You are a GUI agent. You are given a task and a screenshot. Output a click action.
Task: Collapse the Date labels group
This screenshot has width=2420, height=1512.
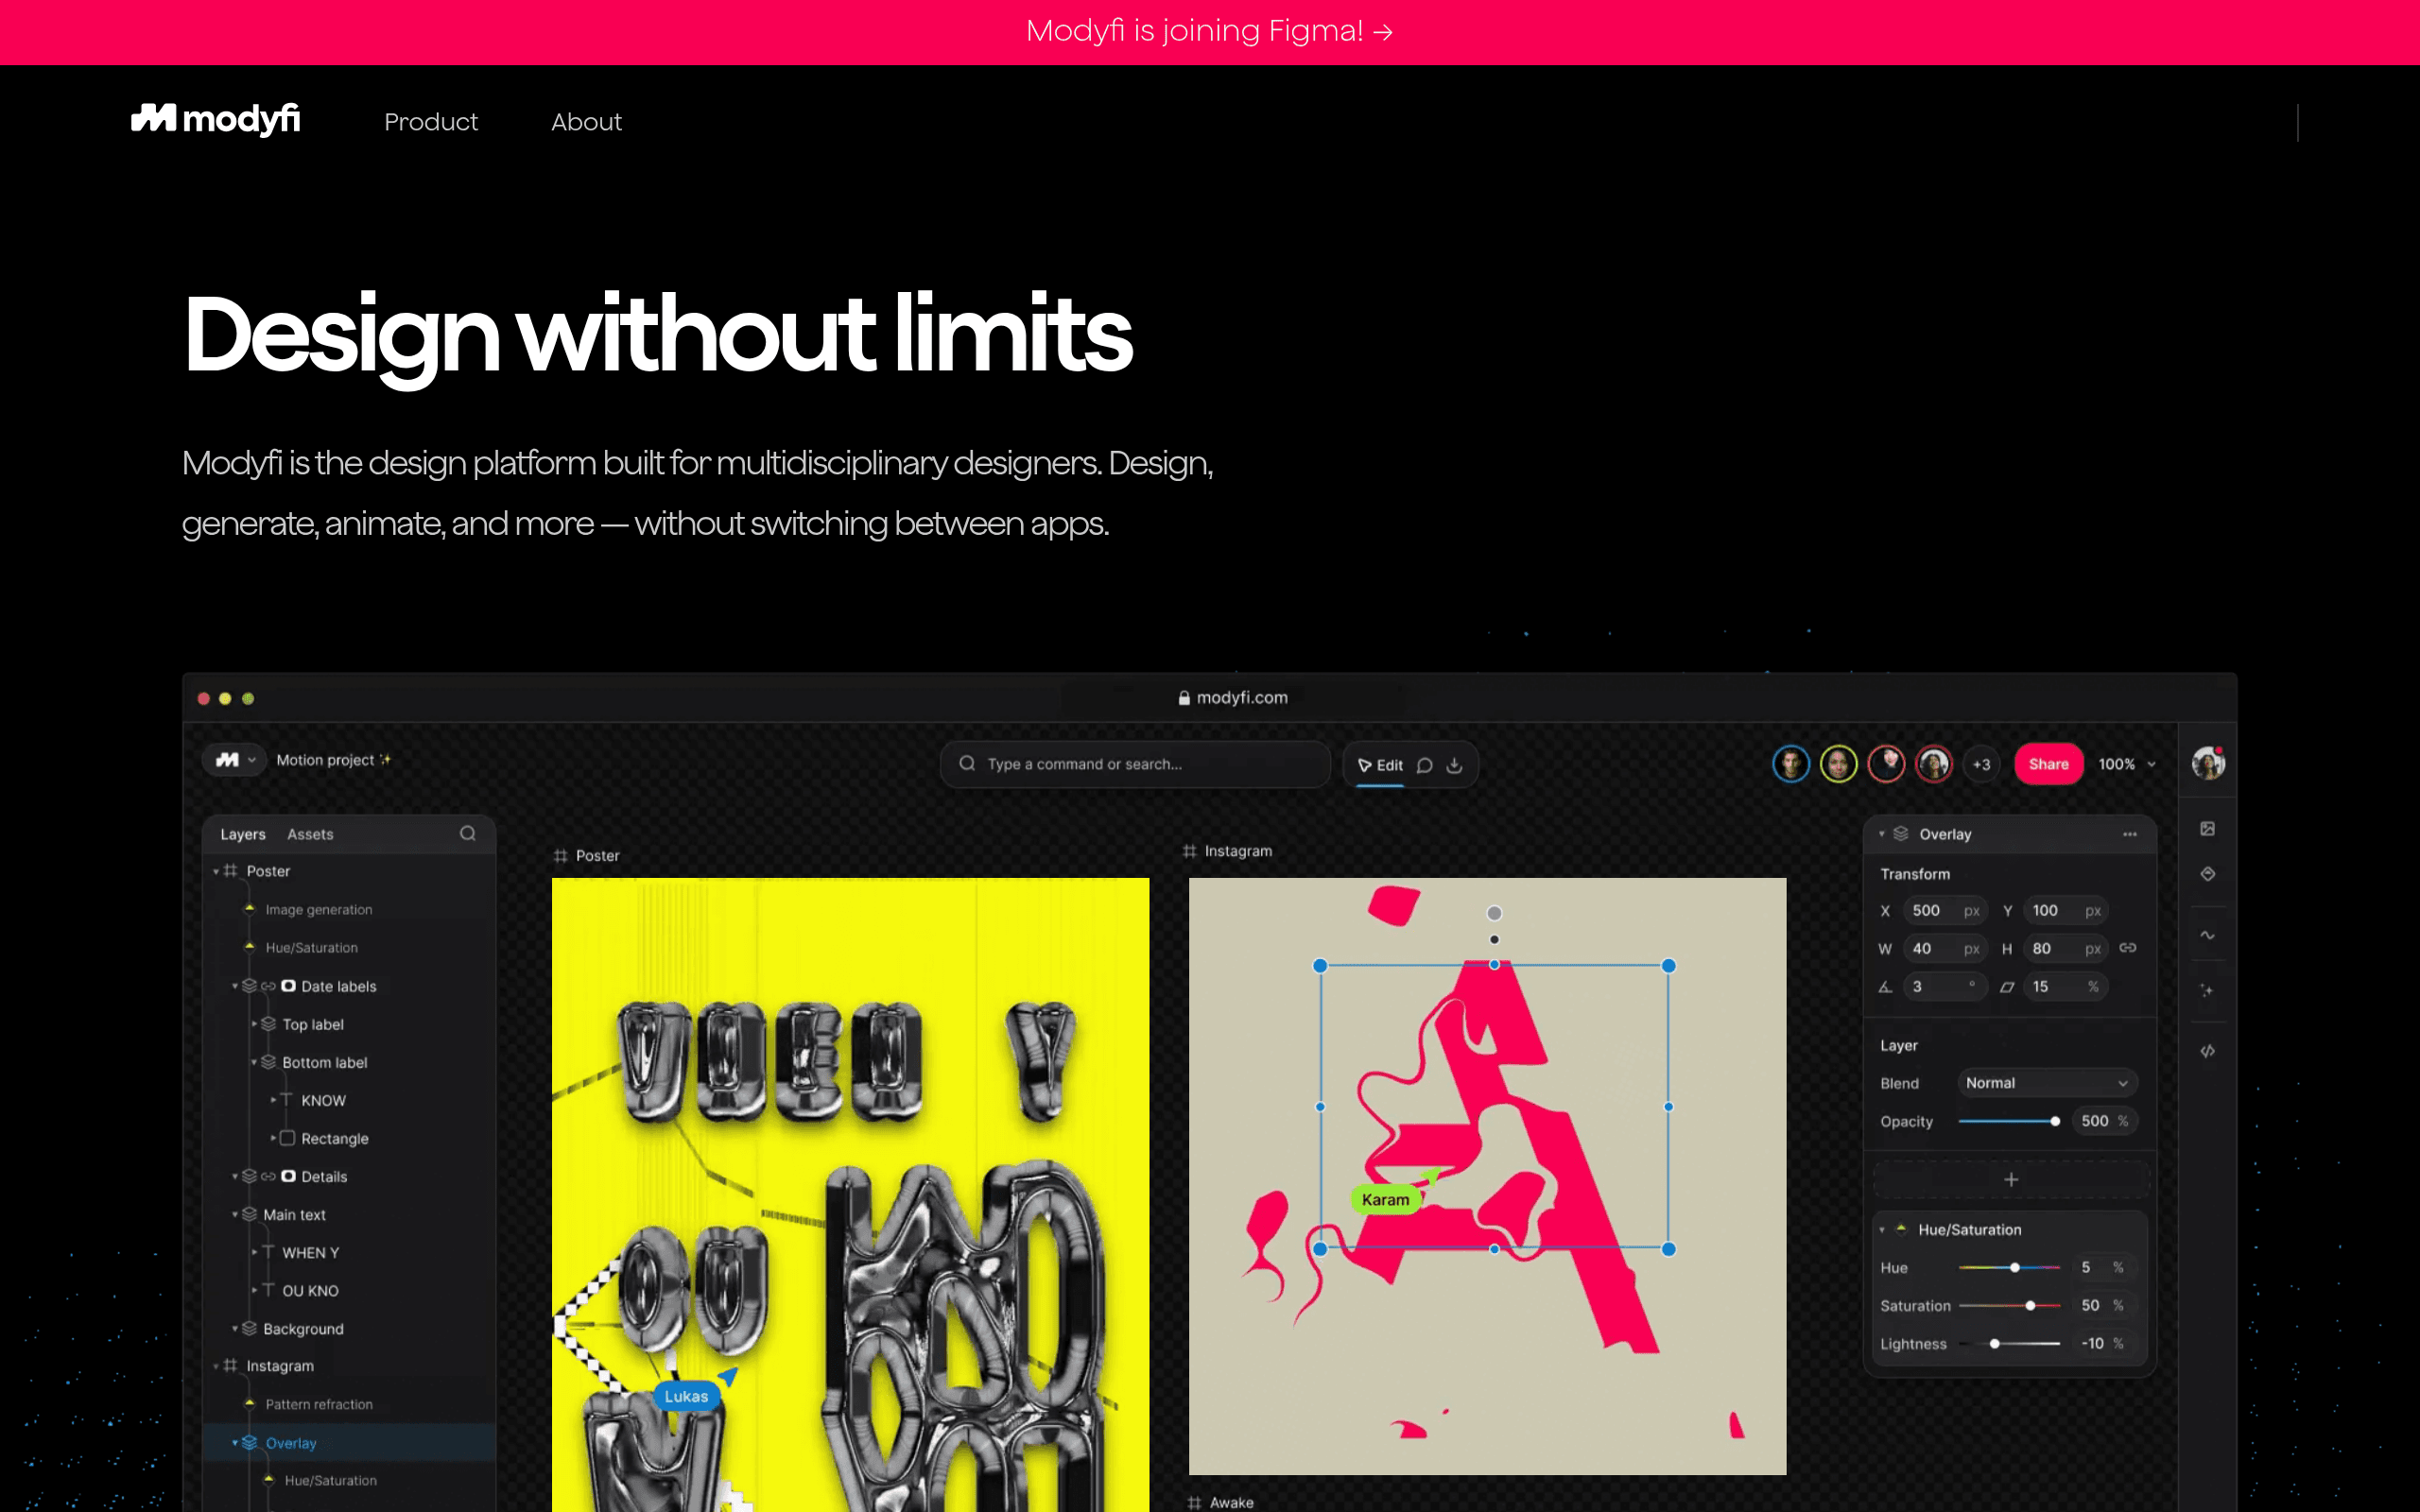tap(235, 986)
